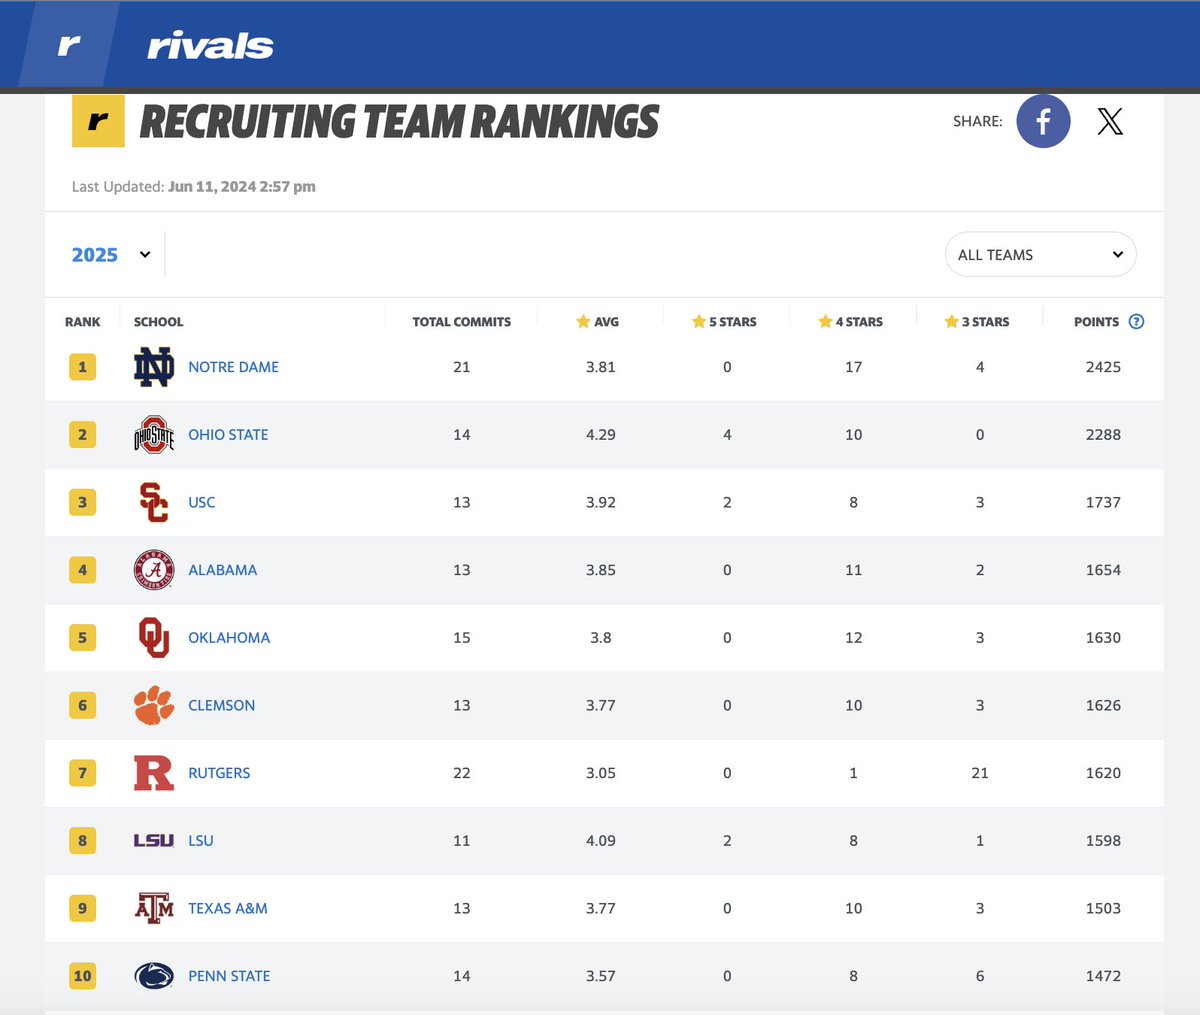Click Rutgers' 3 stars count 21
Screen dimensions: 1200x1015
(980, 773)
